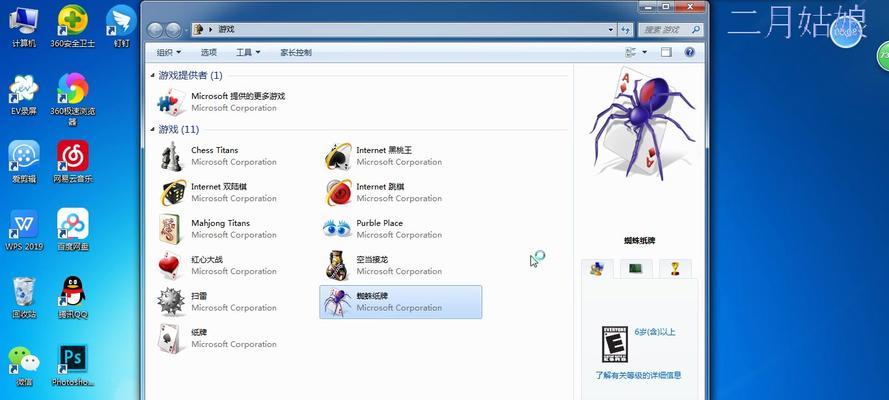Open the 工具 dropdown menu

[248, 53]
